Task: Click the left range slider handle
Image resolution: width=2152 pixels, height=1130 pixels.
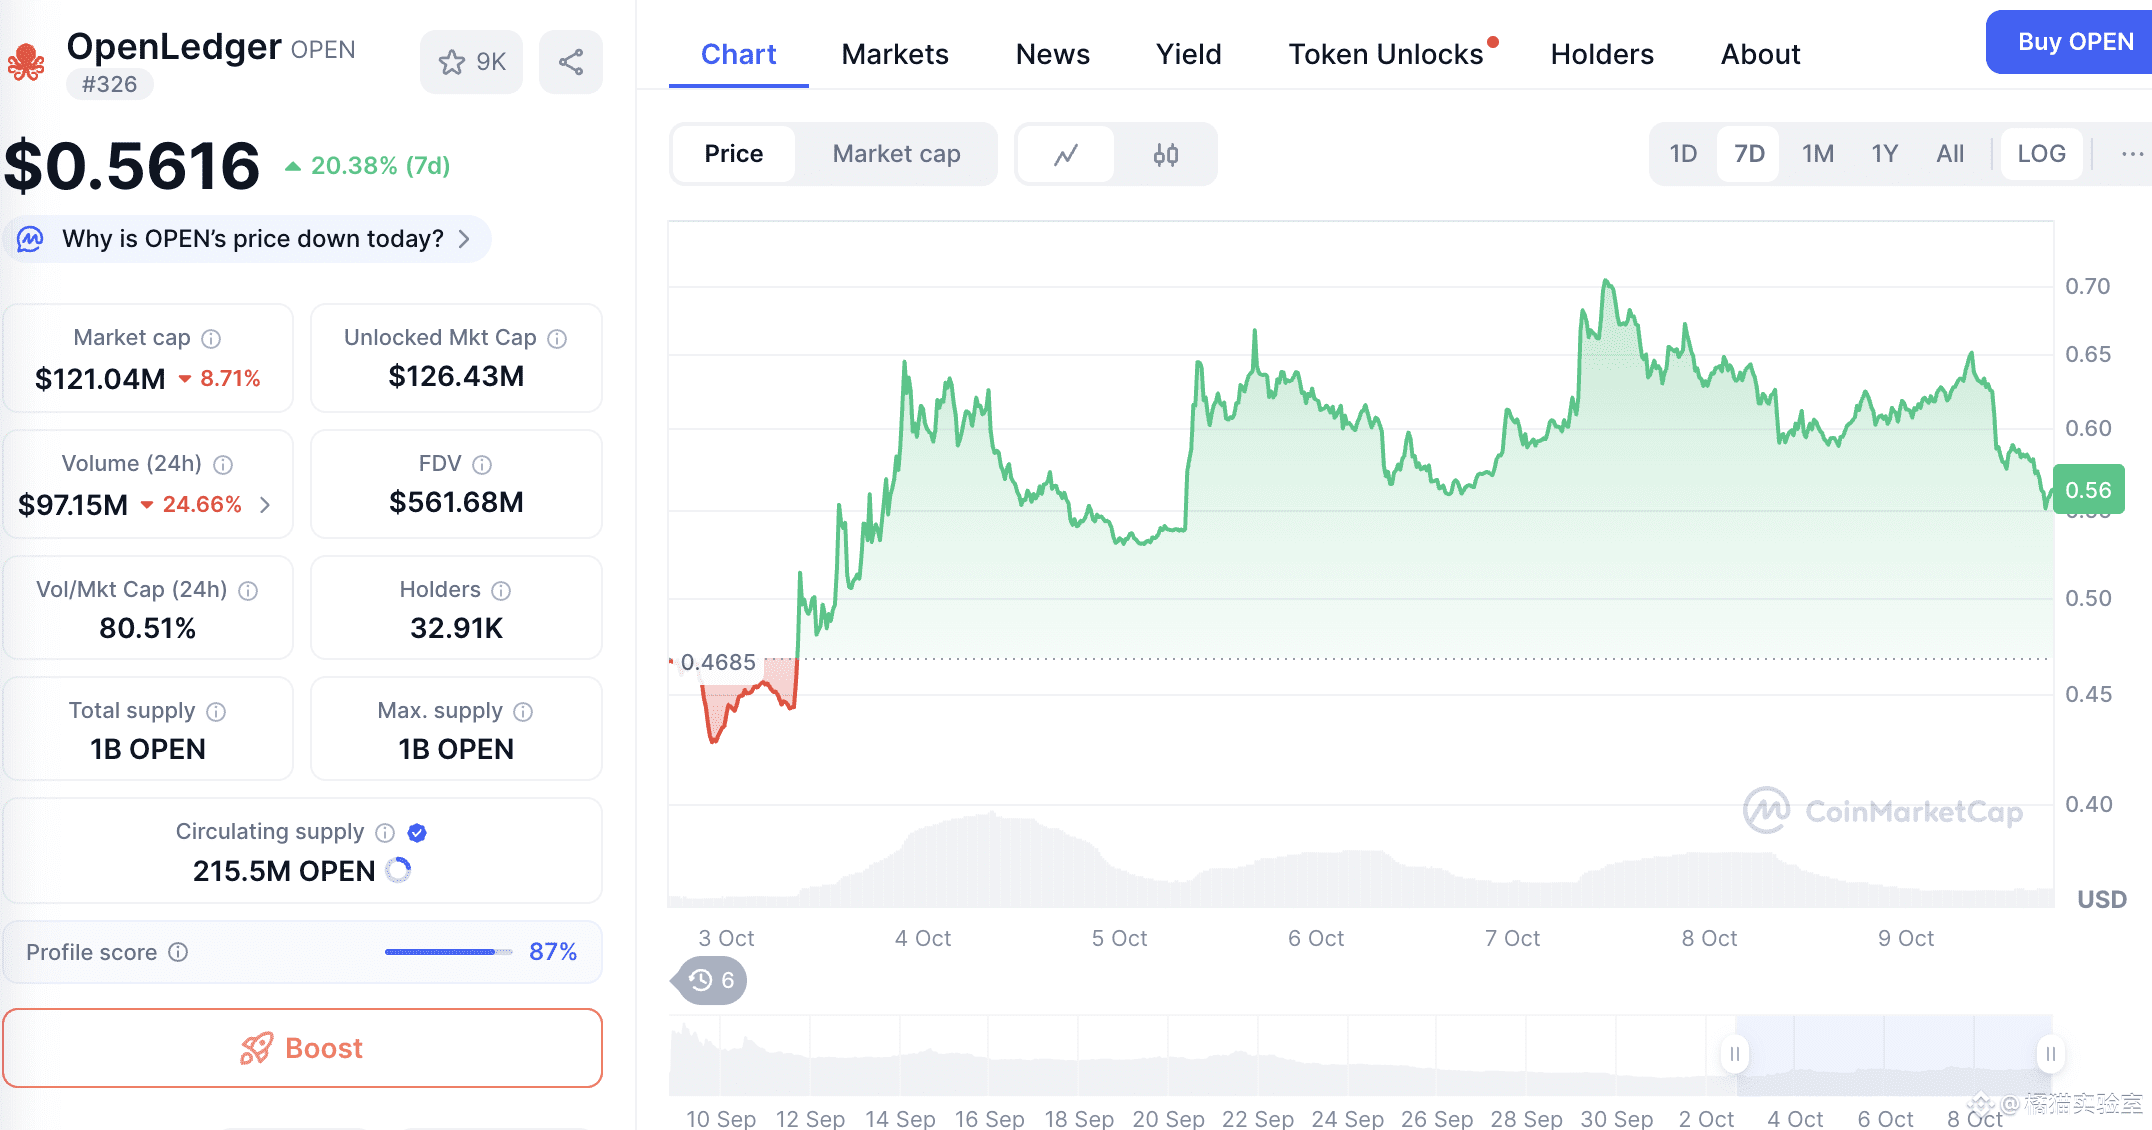Action: coord(1735,1054)
